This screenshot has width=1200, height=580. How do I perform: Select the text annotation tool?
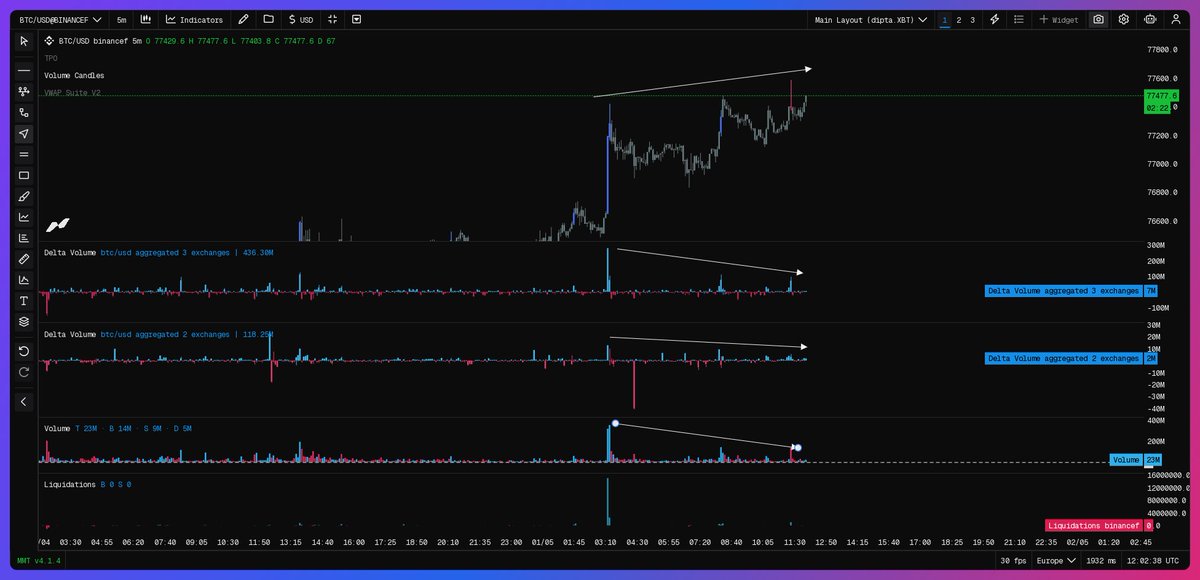[24, 301]
